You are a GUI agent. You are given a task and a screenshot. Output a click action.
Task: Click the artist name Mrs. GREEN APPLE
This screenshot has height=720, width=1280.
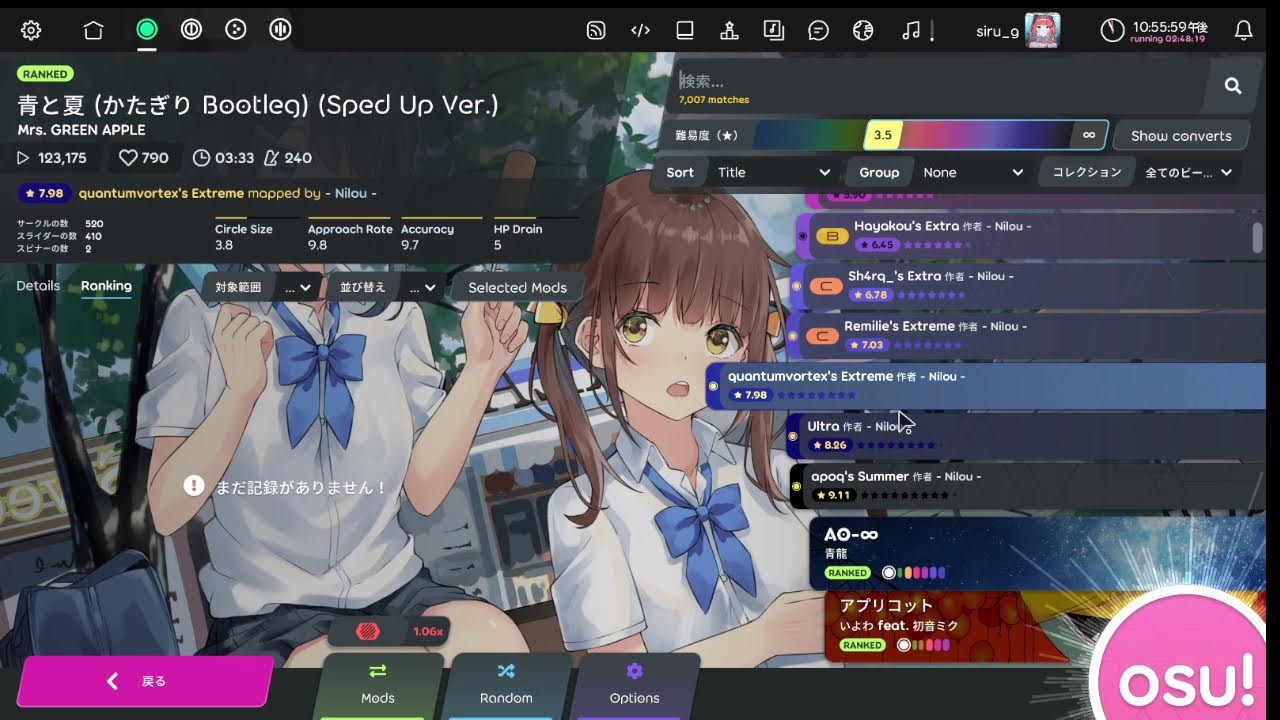[x=81, y=130]
